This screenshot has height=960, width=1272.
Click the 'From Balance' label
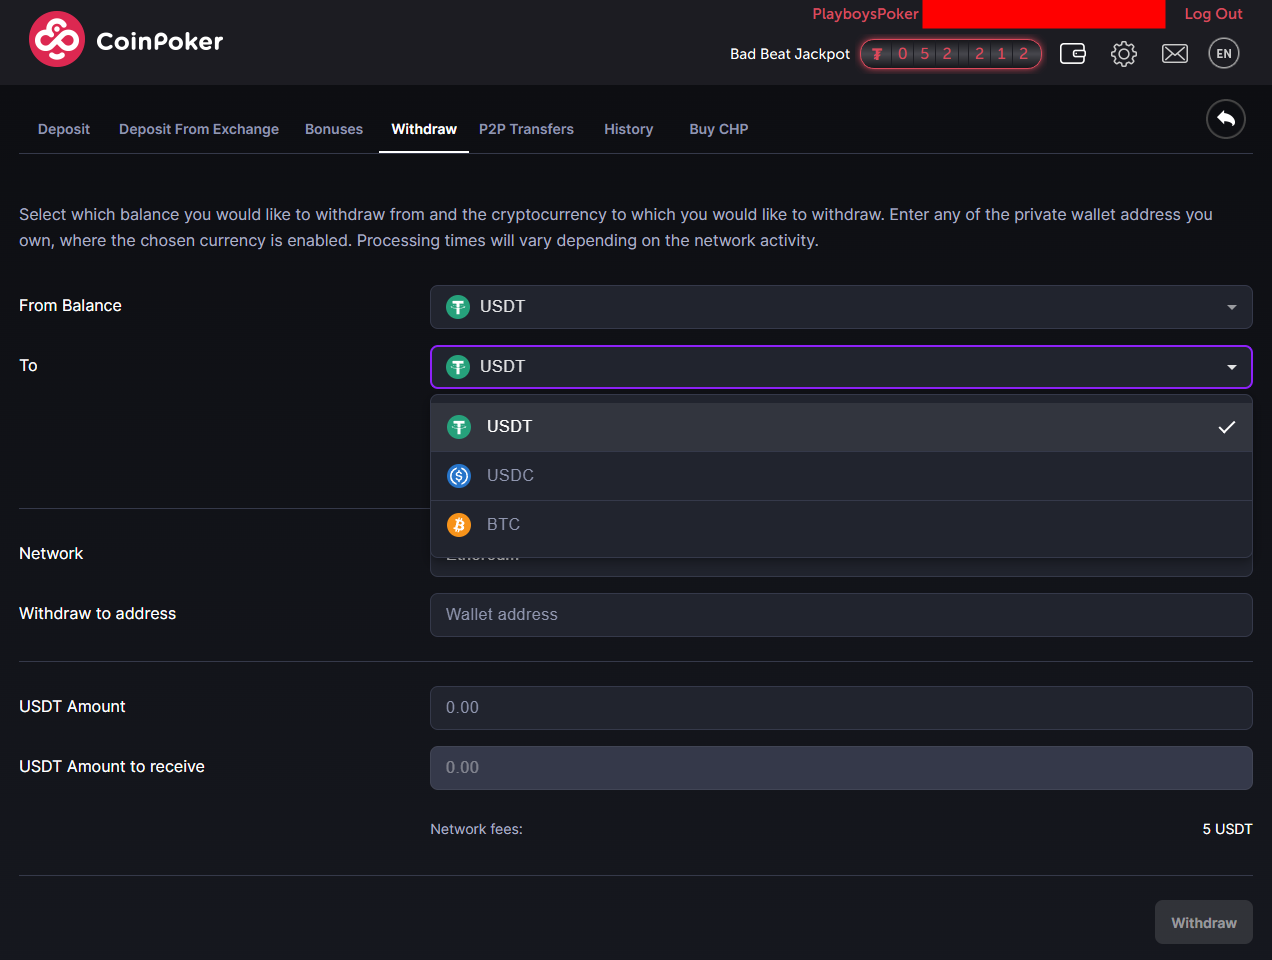click(x=70, y=306)
